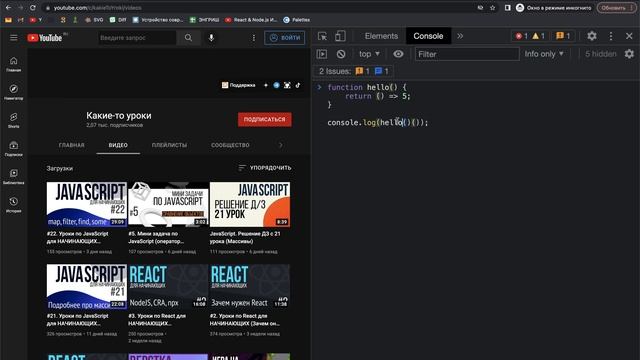
Task: Click '5 hidden' messages label
Action: click(600, 54)
